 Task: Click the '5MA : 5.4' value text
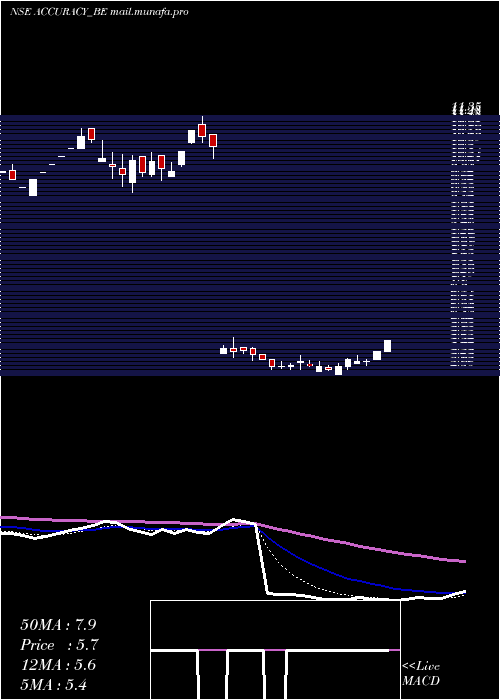pyautogui.click(x=54, y=685)
